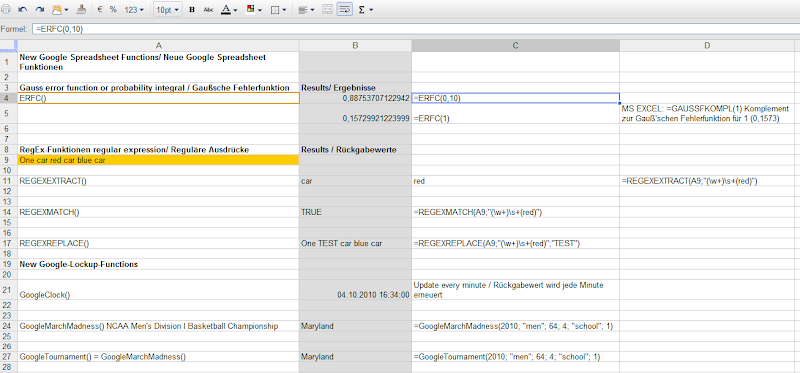800x373 pixels.
Task: Click 'Maryland' cell in row 27
Action: click(x=355, y=357)
